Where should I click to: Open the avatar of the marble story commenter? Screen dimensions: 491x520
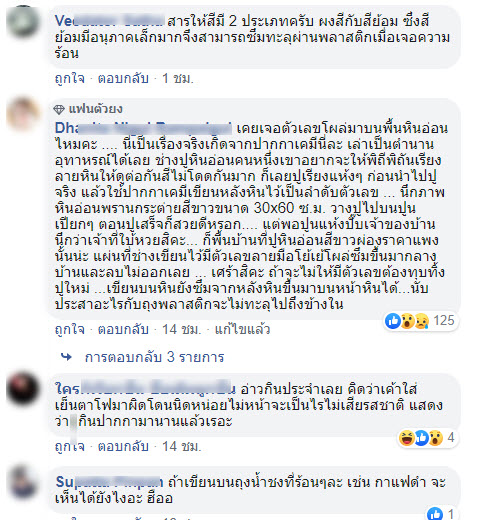(x=23, y=114)
